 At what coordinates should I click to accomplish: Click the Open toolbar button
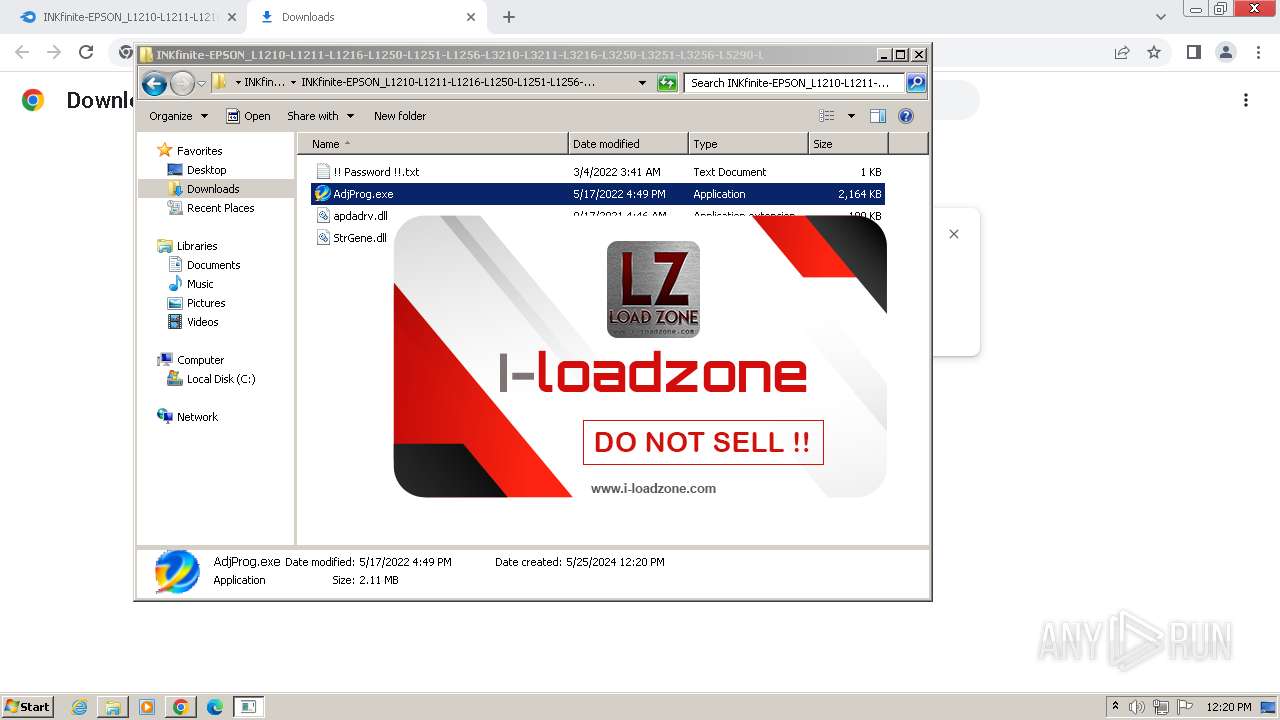pos(248,116)
